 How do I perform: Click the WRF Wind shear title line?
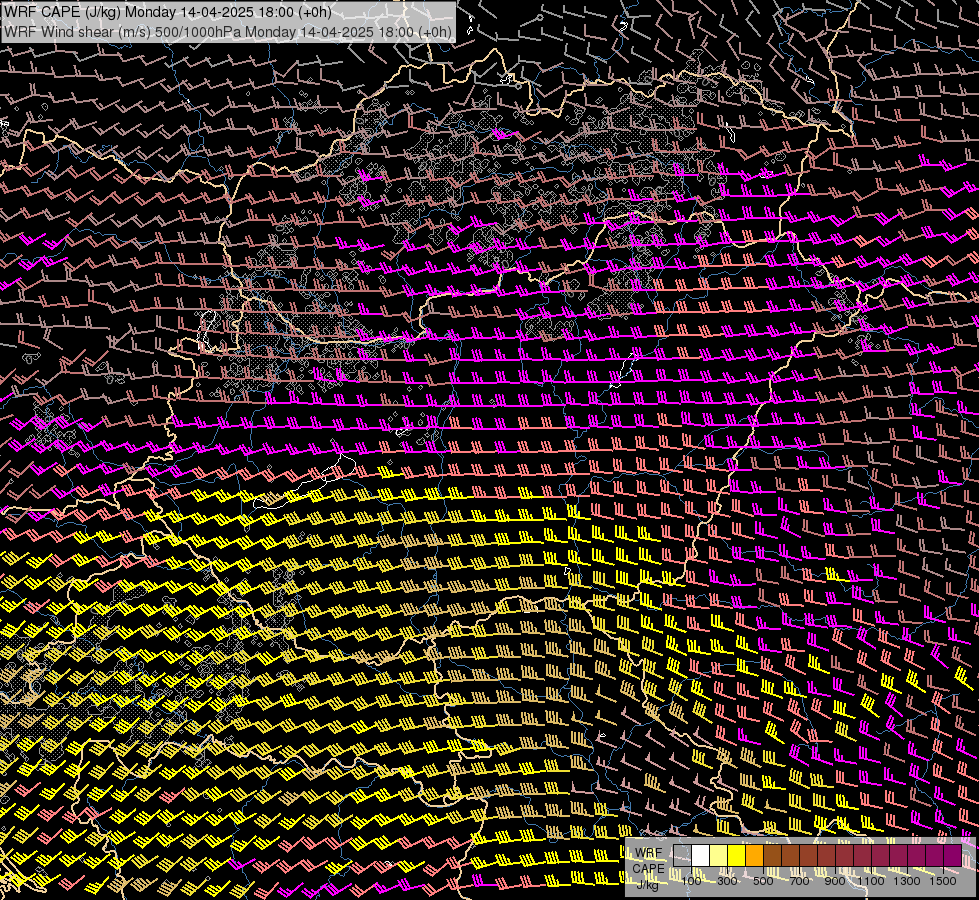pos(228,32)
